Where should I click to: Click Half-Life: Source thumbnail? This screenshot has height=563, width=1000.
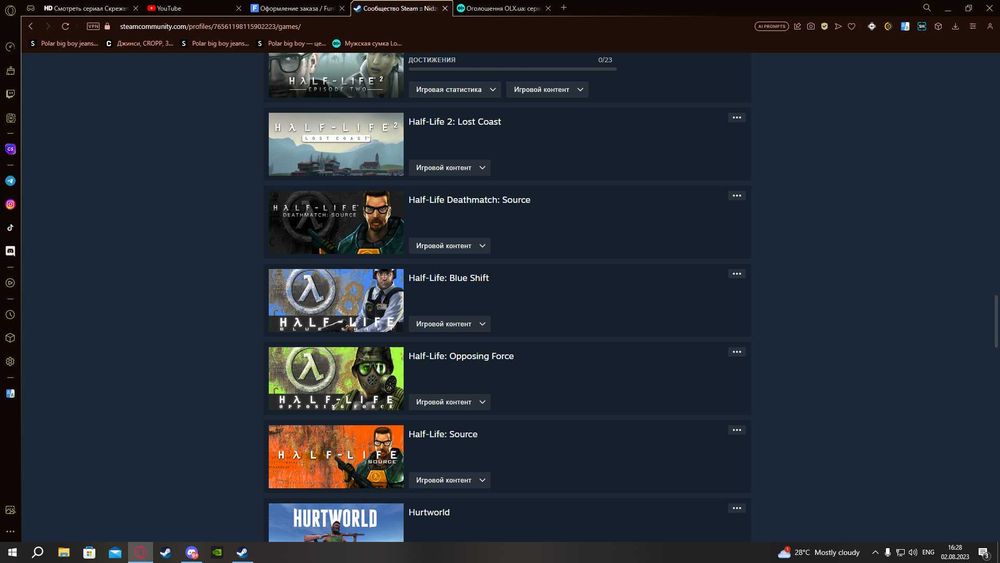tap(336, 457)
